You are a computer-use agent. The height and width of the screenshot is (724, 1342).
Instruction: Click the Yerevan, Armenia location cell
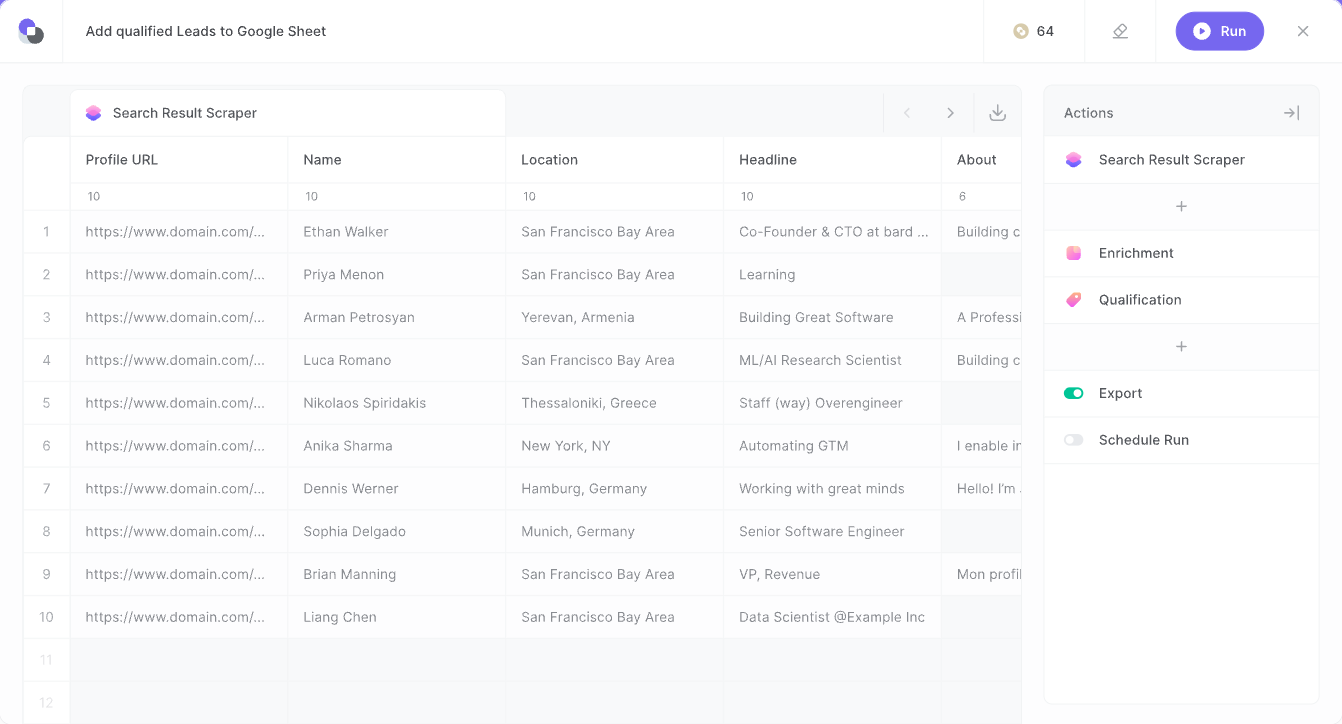point(615,318)
